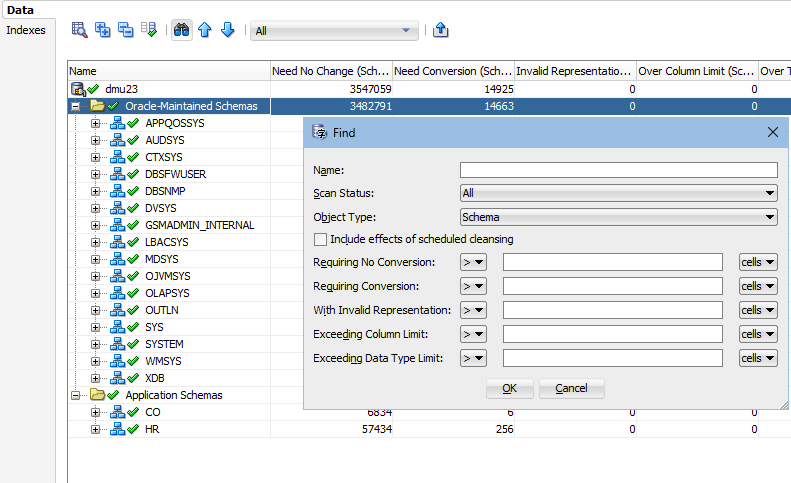Click the Requiring No Conversion value field

[x=612, y=262]
